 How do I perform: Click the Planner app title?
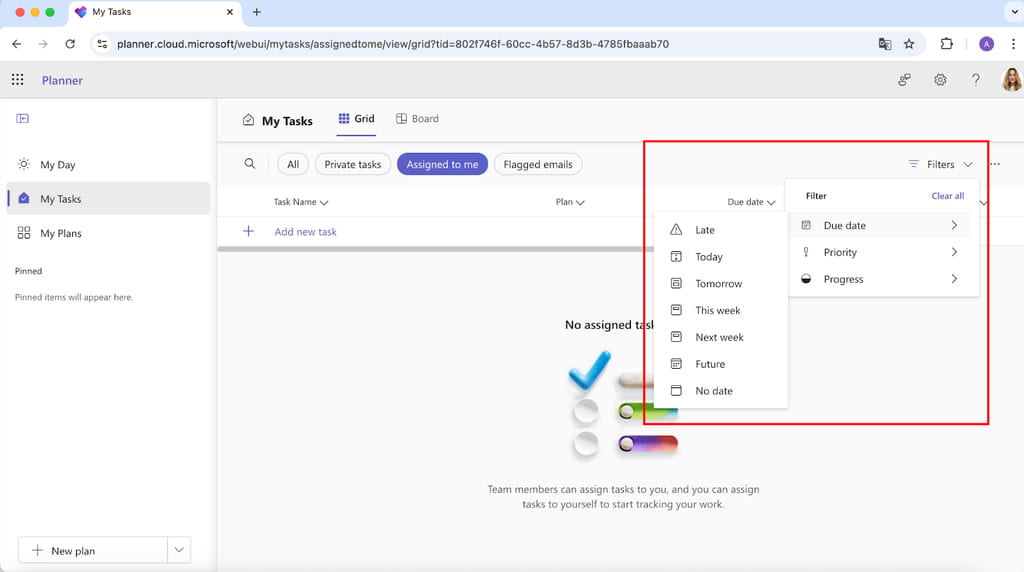point(62,80)
